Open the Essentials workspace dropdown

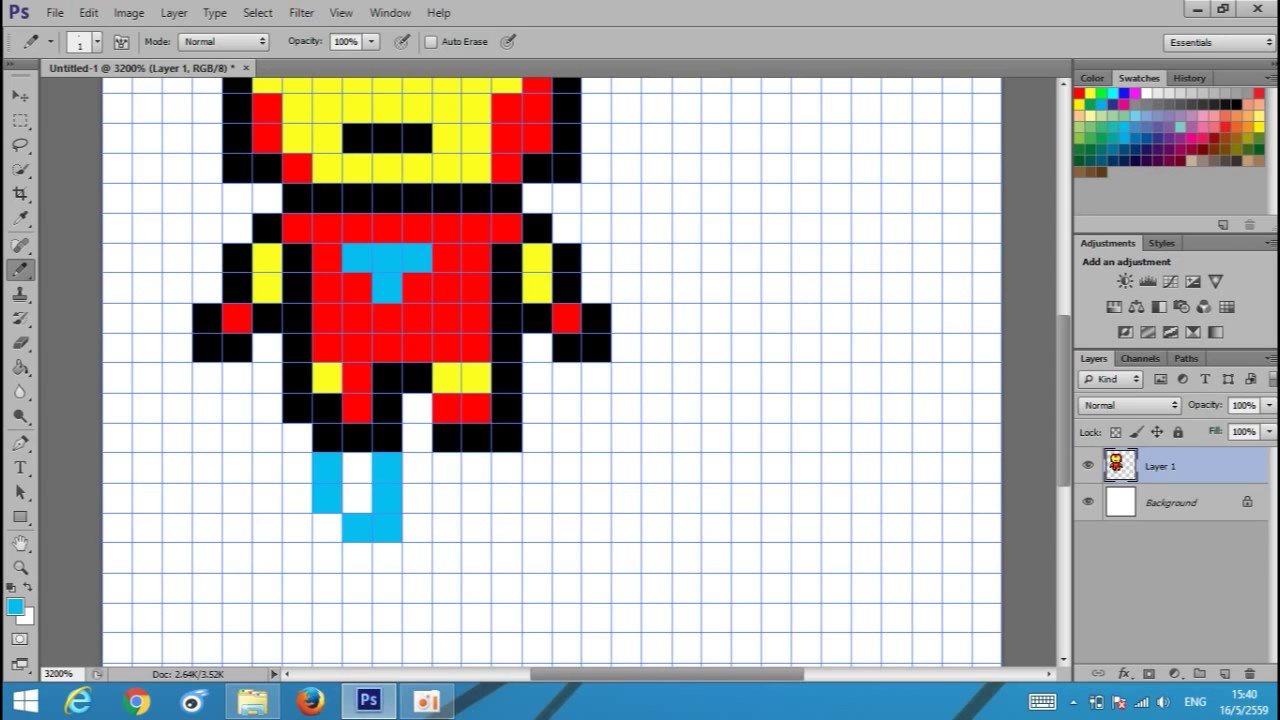pos(1219,42)
